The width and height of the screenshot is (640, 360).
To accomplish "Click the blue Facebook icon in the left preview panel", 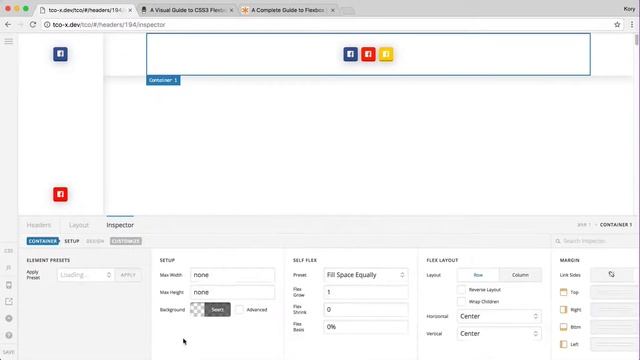I will (x=60, y=54).
